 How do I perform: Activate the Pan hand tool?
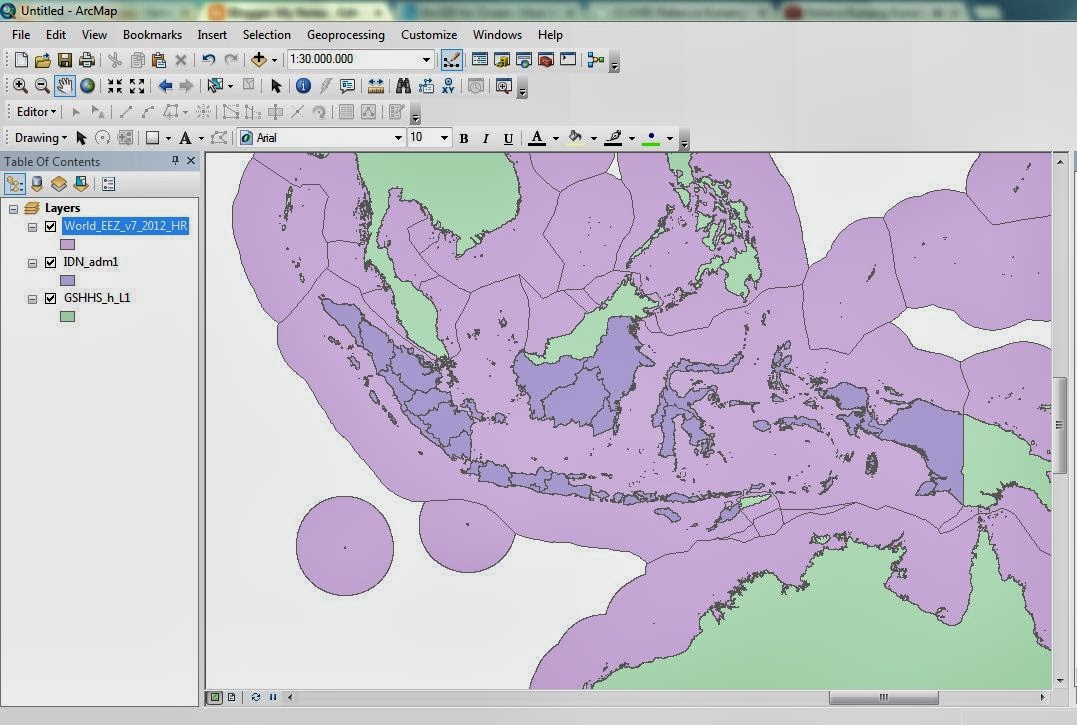pos(65,86)
